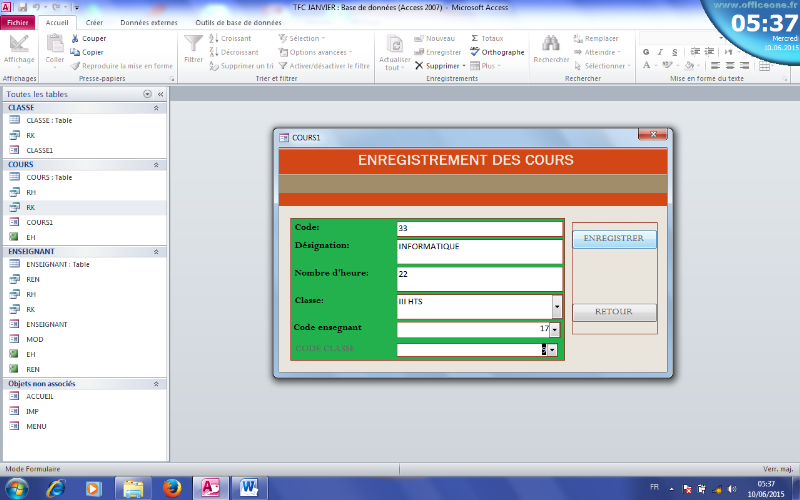800x500 pixels.
Task: Click into the Désignation text field
Action: pyautogui.click(x=479, y=250)
